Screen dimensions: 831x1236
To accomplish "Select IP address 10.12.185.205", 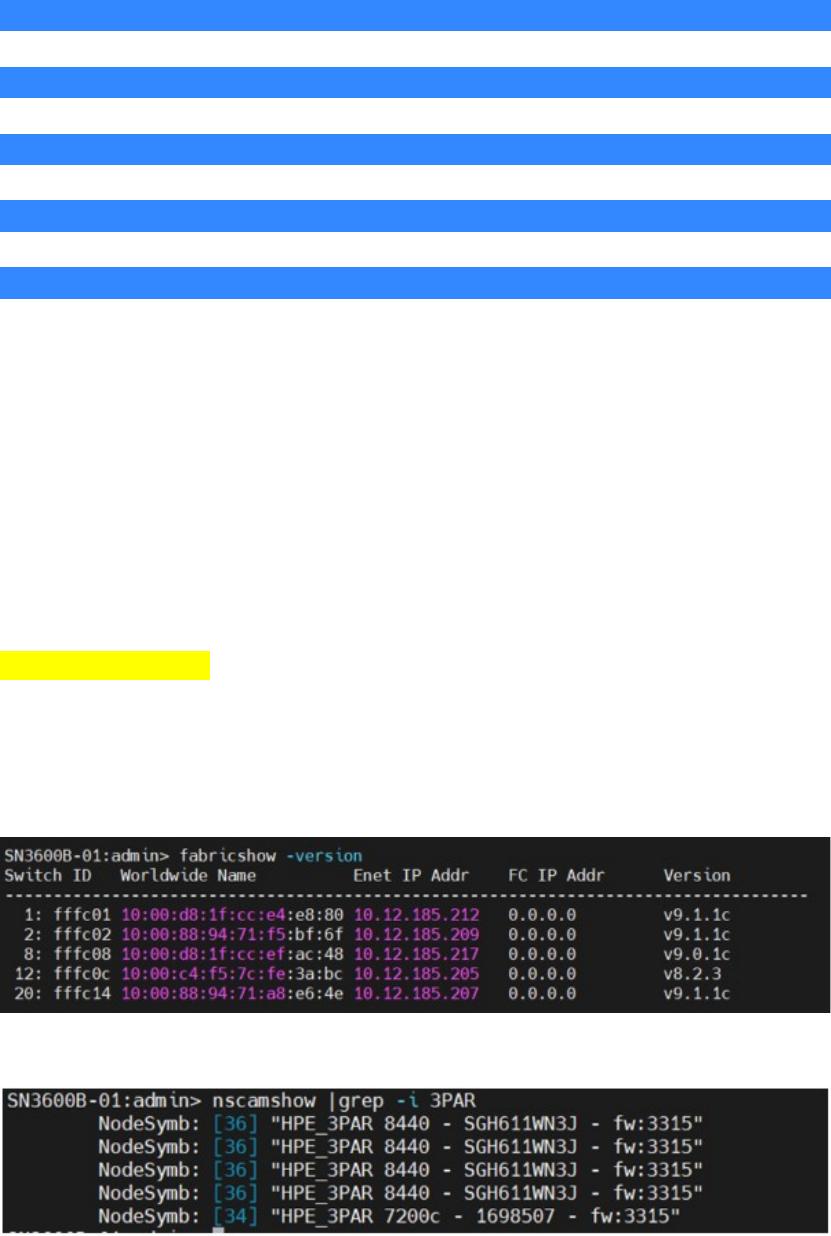I will pos(417,972).
